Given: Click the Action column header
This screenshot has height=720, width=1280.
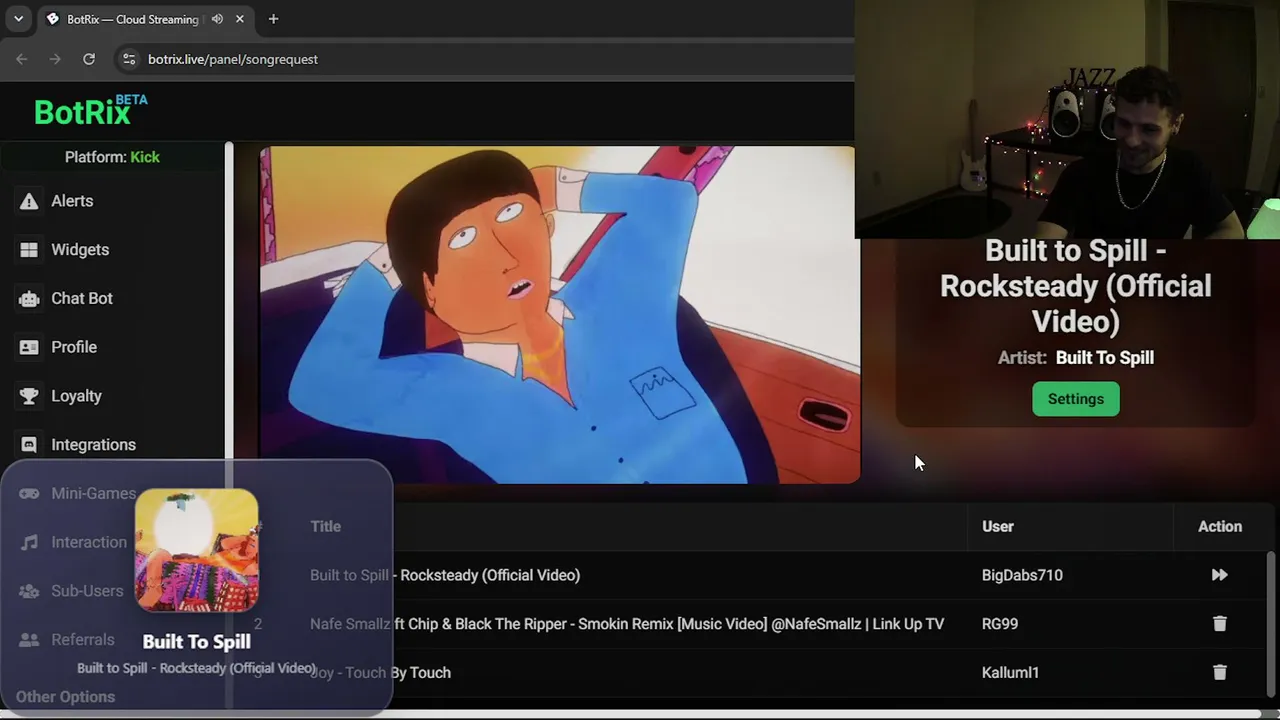Looking at the screenshot, I should point(1220,526).
